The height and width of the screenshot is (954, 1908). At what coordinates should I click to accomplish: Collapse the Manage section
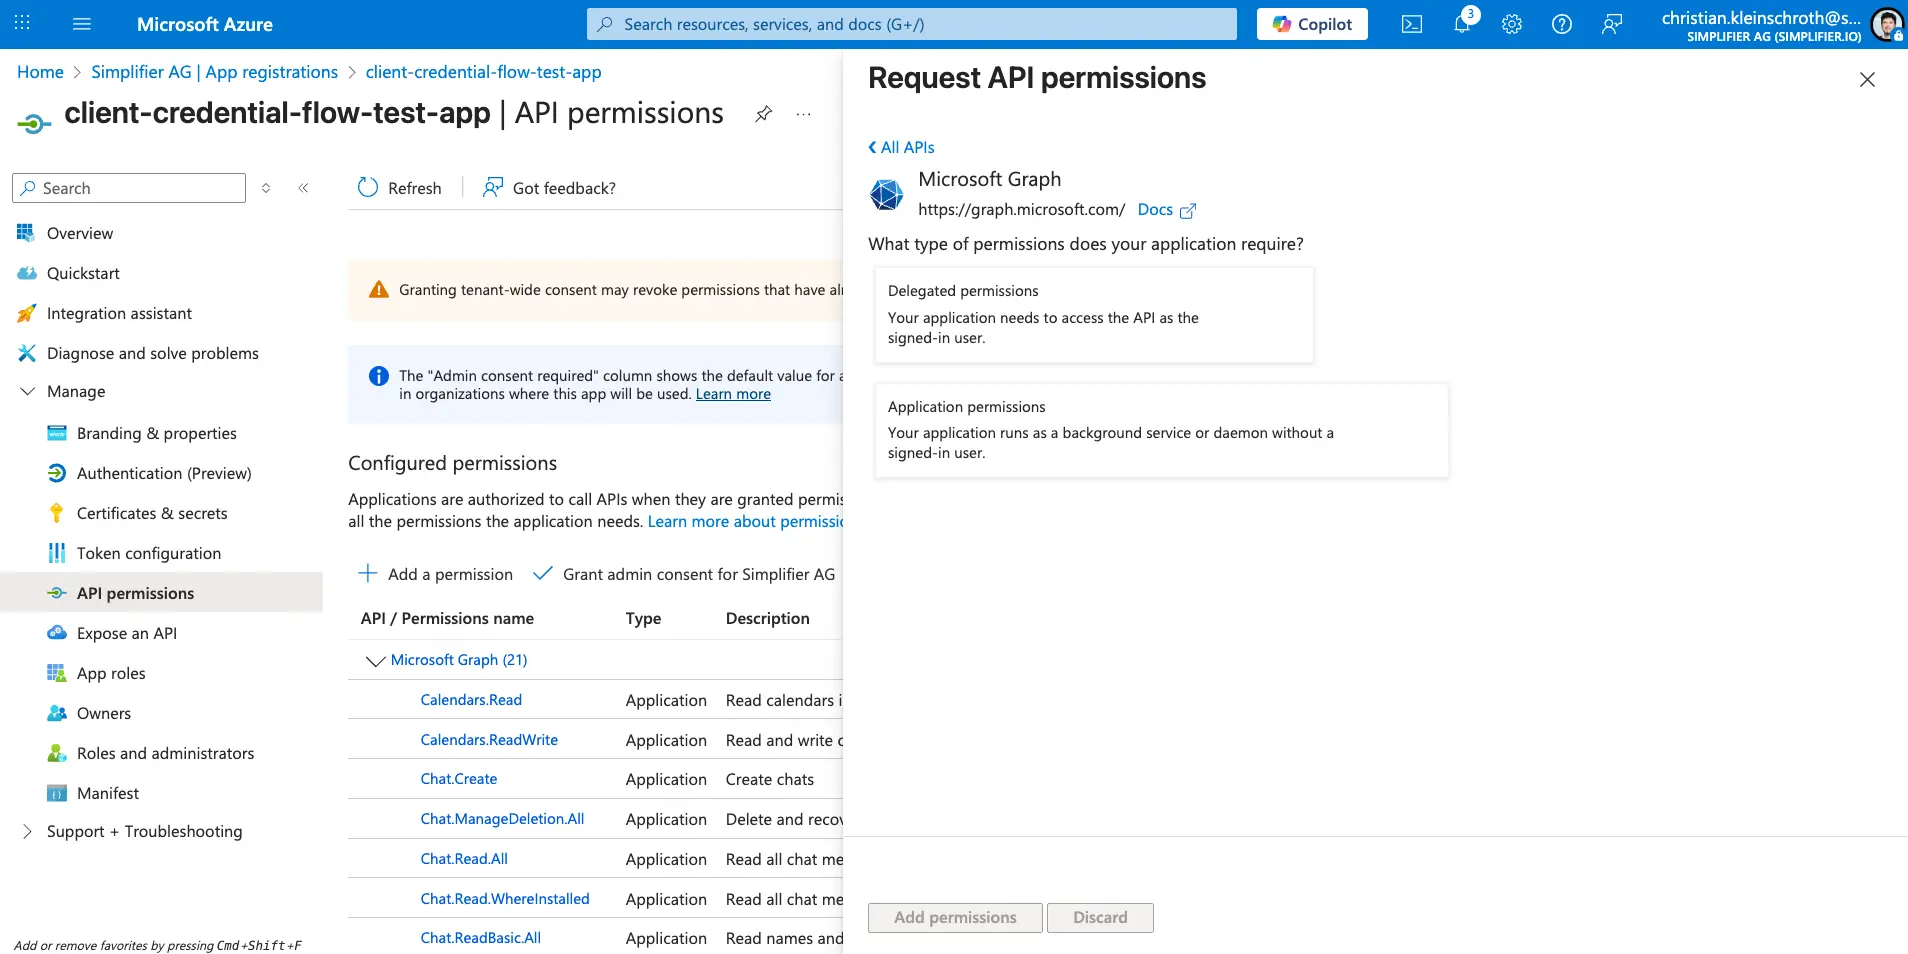point(28,392)
